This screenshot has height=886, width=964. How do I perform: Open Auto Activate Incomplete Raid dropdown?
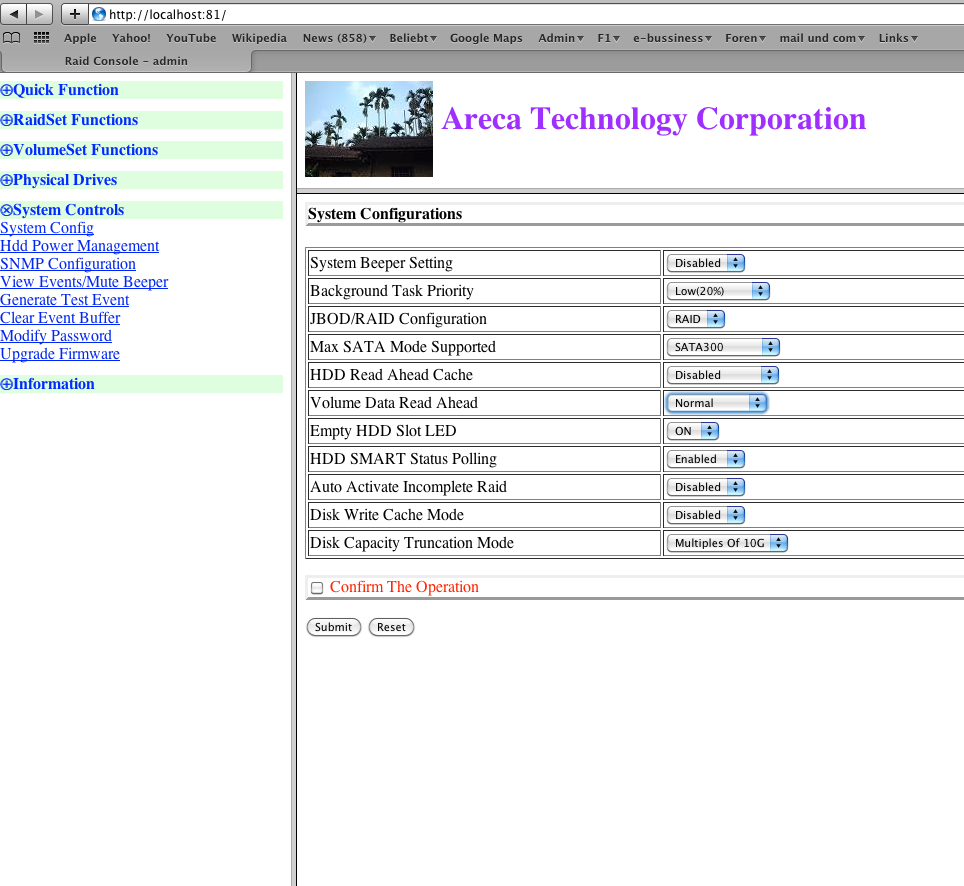tap(706, 487)
